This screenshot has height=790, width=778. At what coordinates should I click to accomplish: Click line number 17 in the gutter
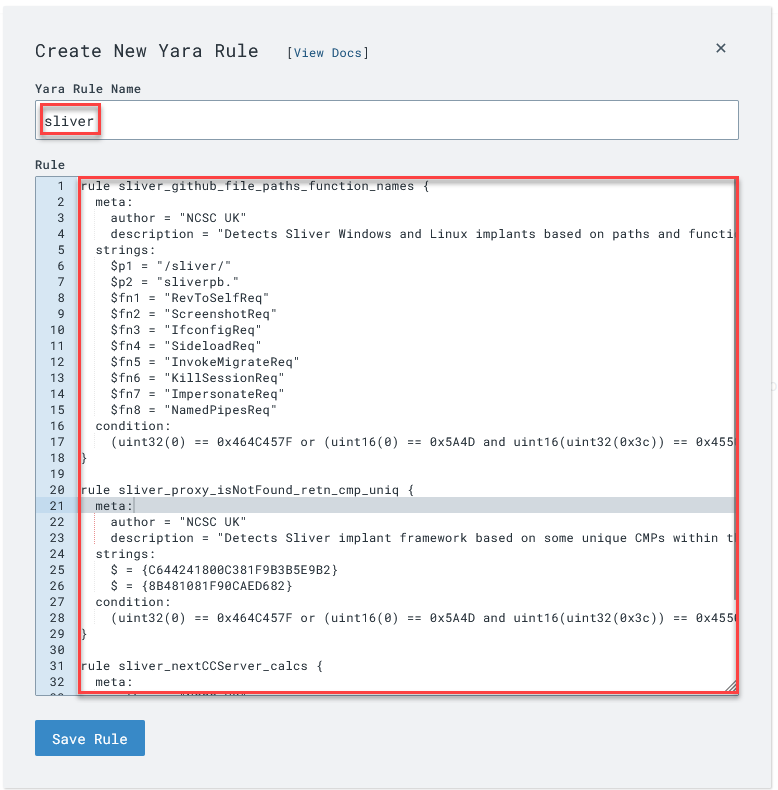tap(57, 442)
